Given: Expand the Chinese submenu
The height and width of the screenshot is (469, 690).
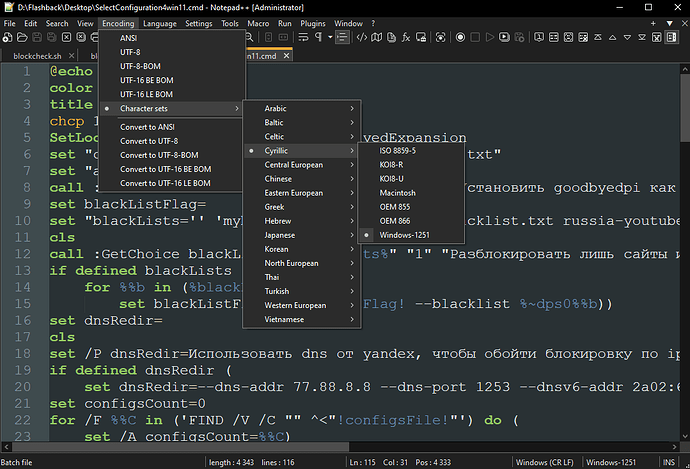Looking at the screenshot, I should [x=302, y=179].
